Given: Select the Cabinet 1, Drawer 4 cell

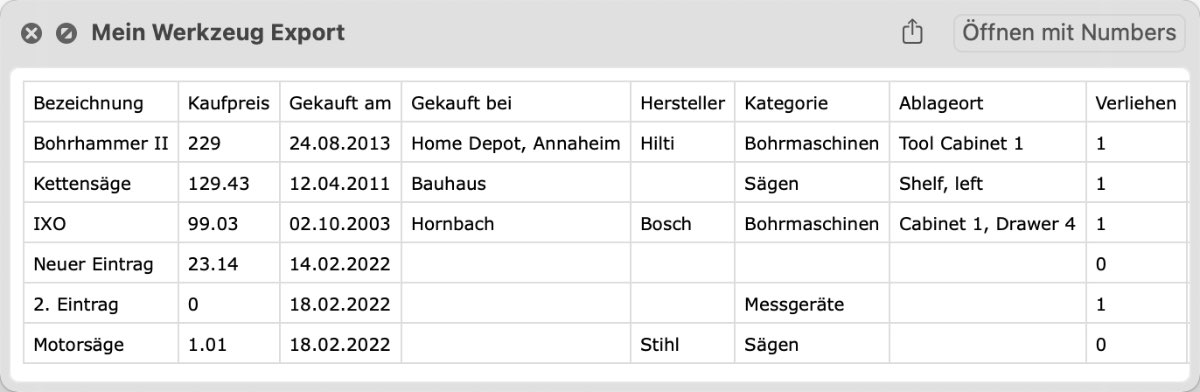Looking at the screenshot, I should pyautogui.click(x=987, y=224).
